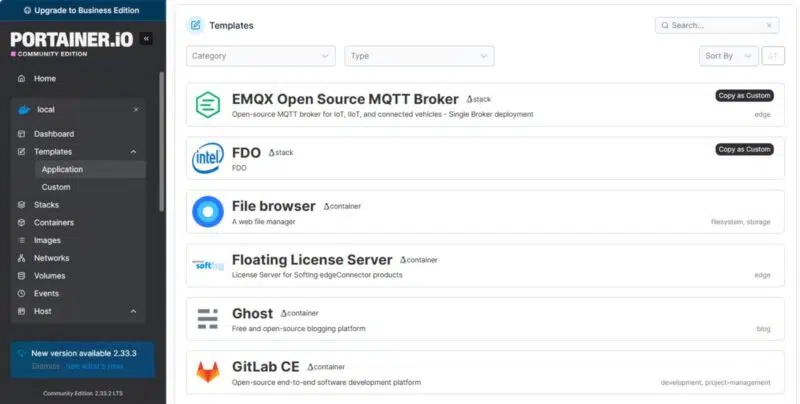This screenshot has width=800, height=404.
Task: Toggle sort order direction button
Action: (x=773, y=56)
